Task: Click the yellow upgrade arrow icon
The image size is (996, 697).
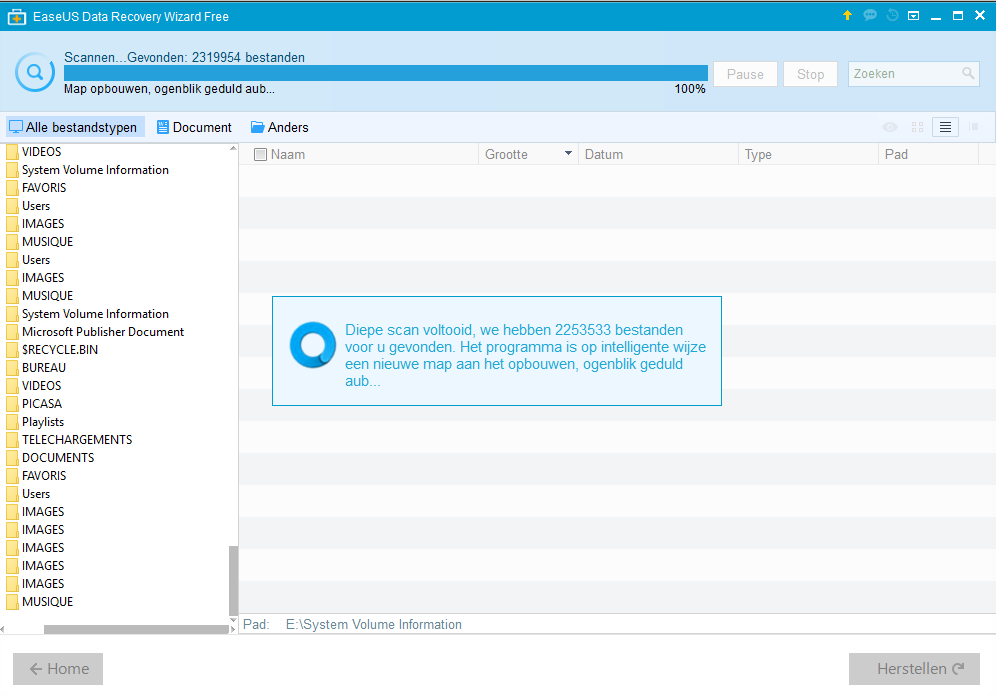Action: tap(848, 15)
